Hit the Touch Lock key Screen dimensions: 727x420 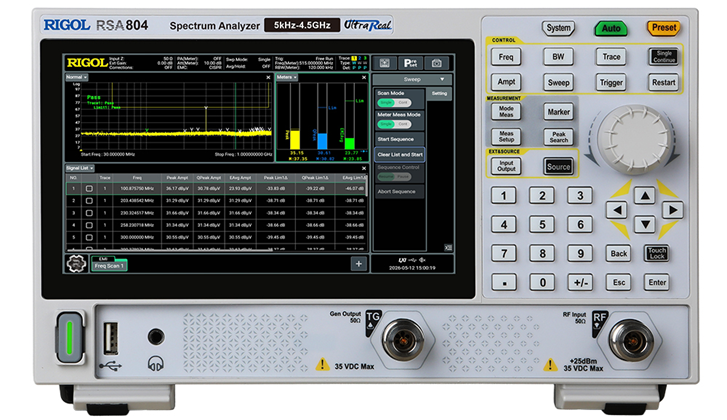click(657, 253)
